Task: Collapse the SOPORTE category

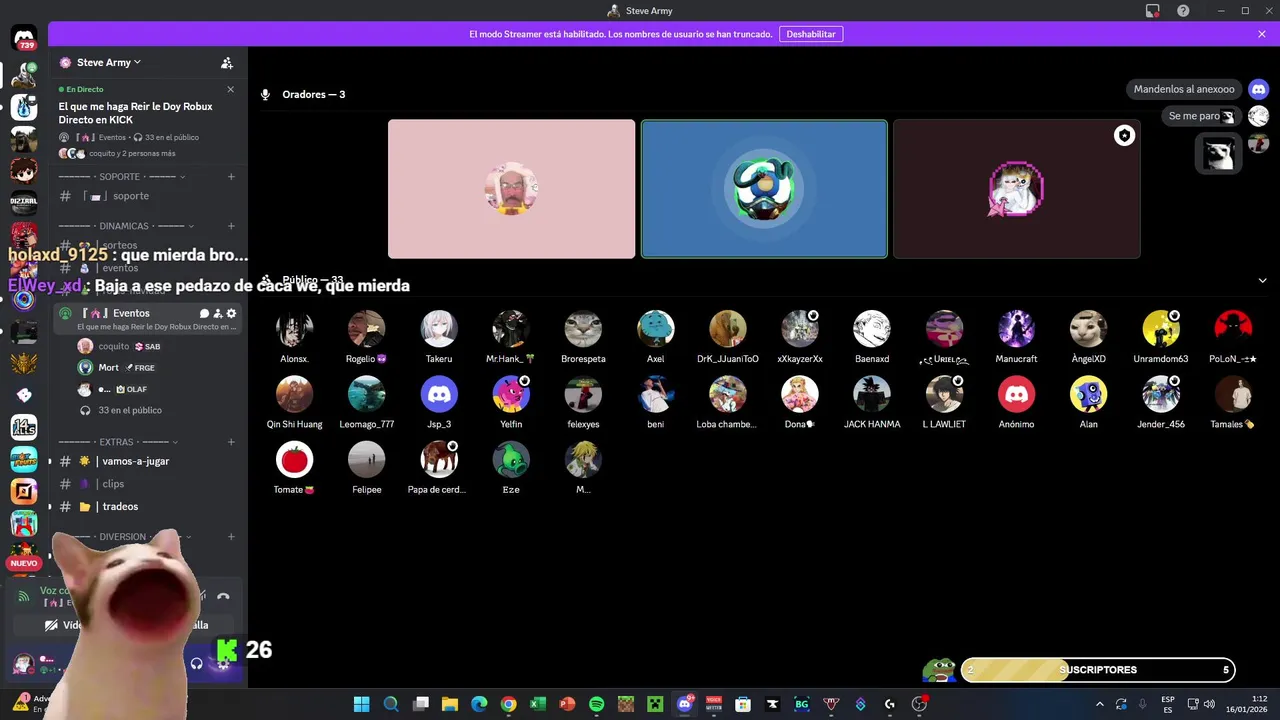Action: (125, 177)
